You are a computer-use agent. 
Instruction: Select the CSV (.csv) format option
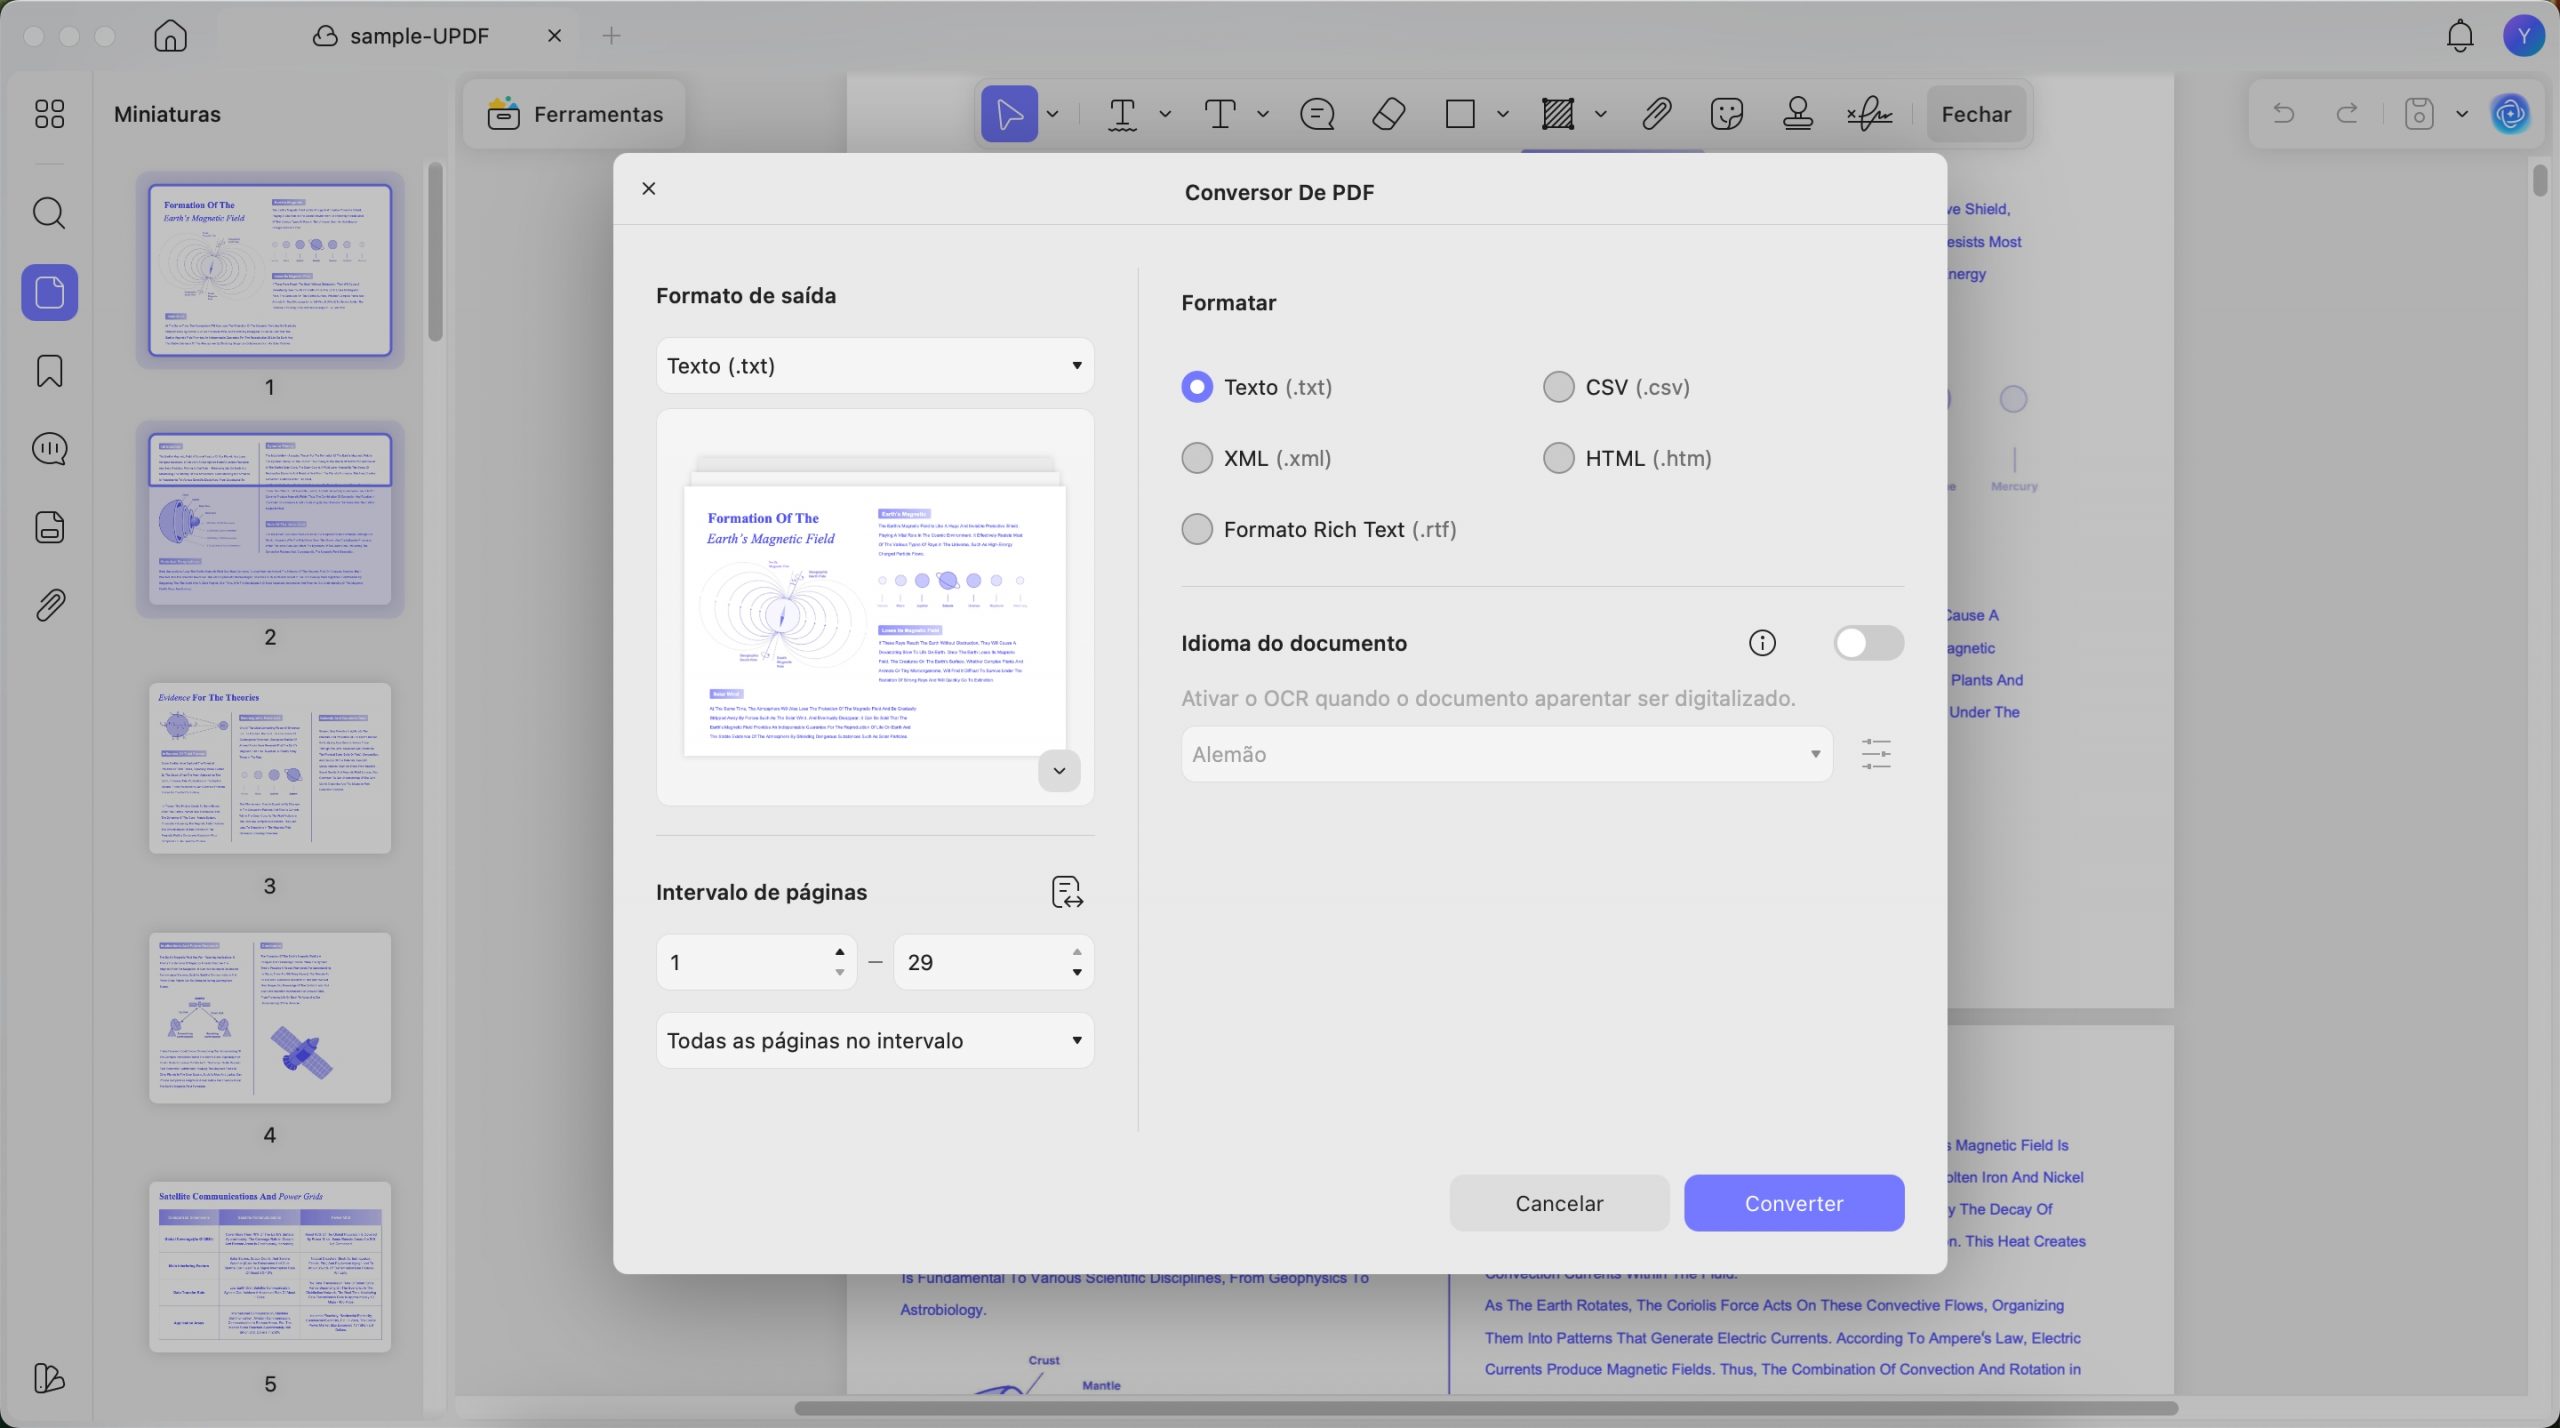pyautogui.click(x=1616, y=387)
